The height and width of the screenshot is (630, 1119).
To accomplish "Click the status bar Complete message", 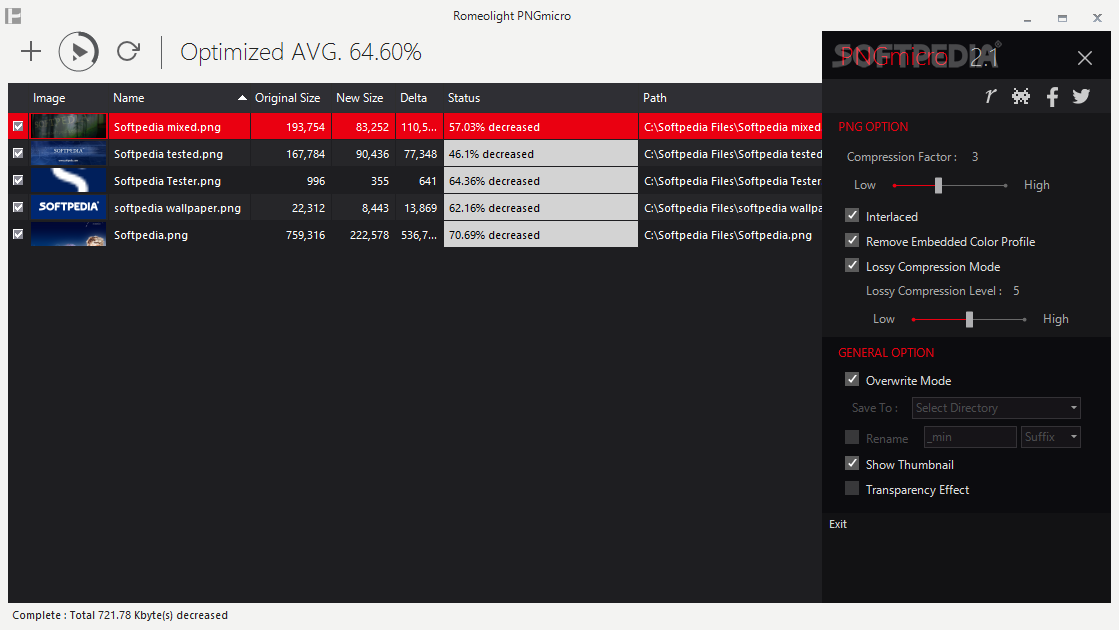I will point(120,615).
